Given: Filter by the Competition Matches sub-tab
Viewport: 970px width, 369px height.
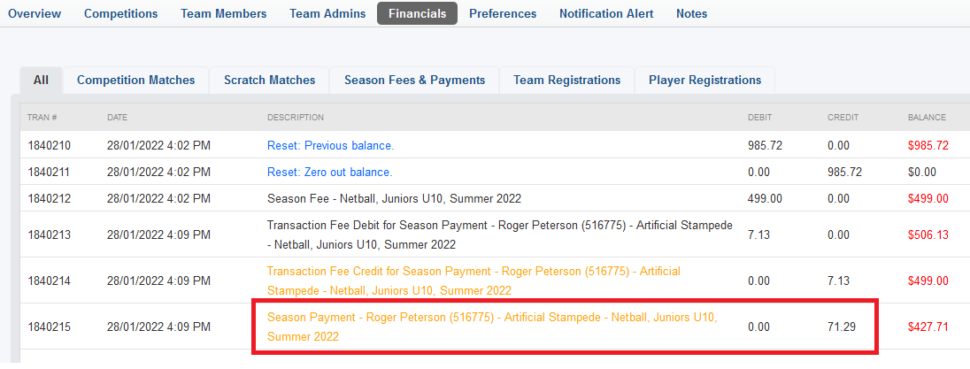Looking at the screenshot, I should [135, 80].
